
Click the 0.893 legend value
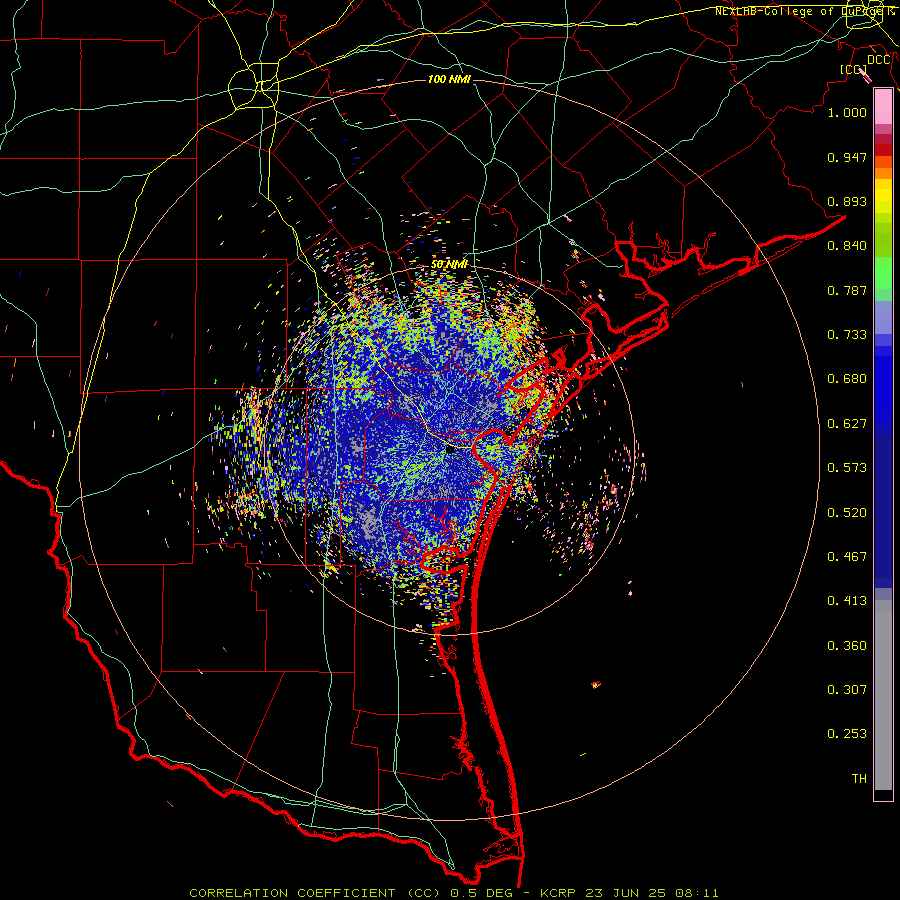[847, 201]
